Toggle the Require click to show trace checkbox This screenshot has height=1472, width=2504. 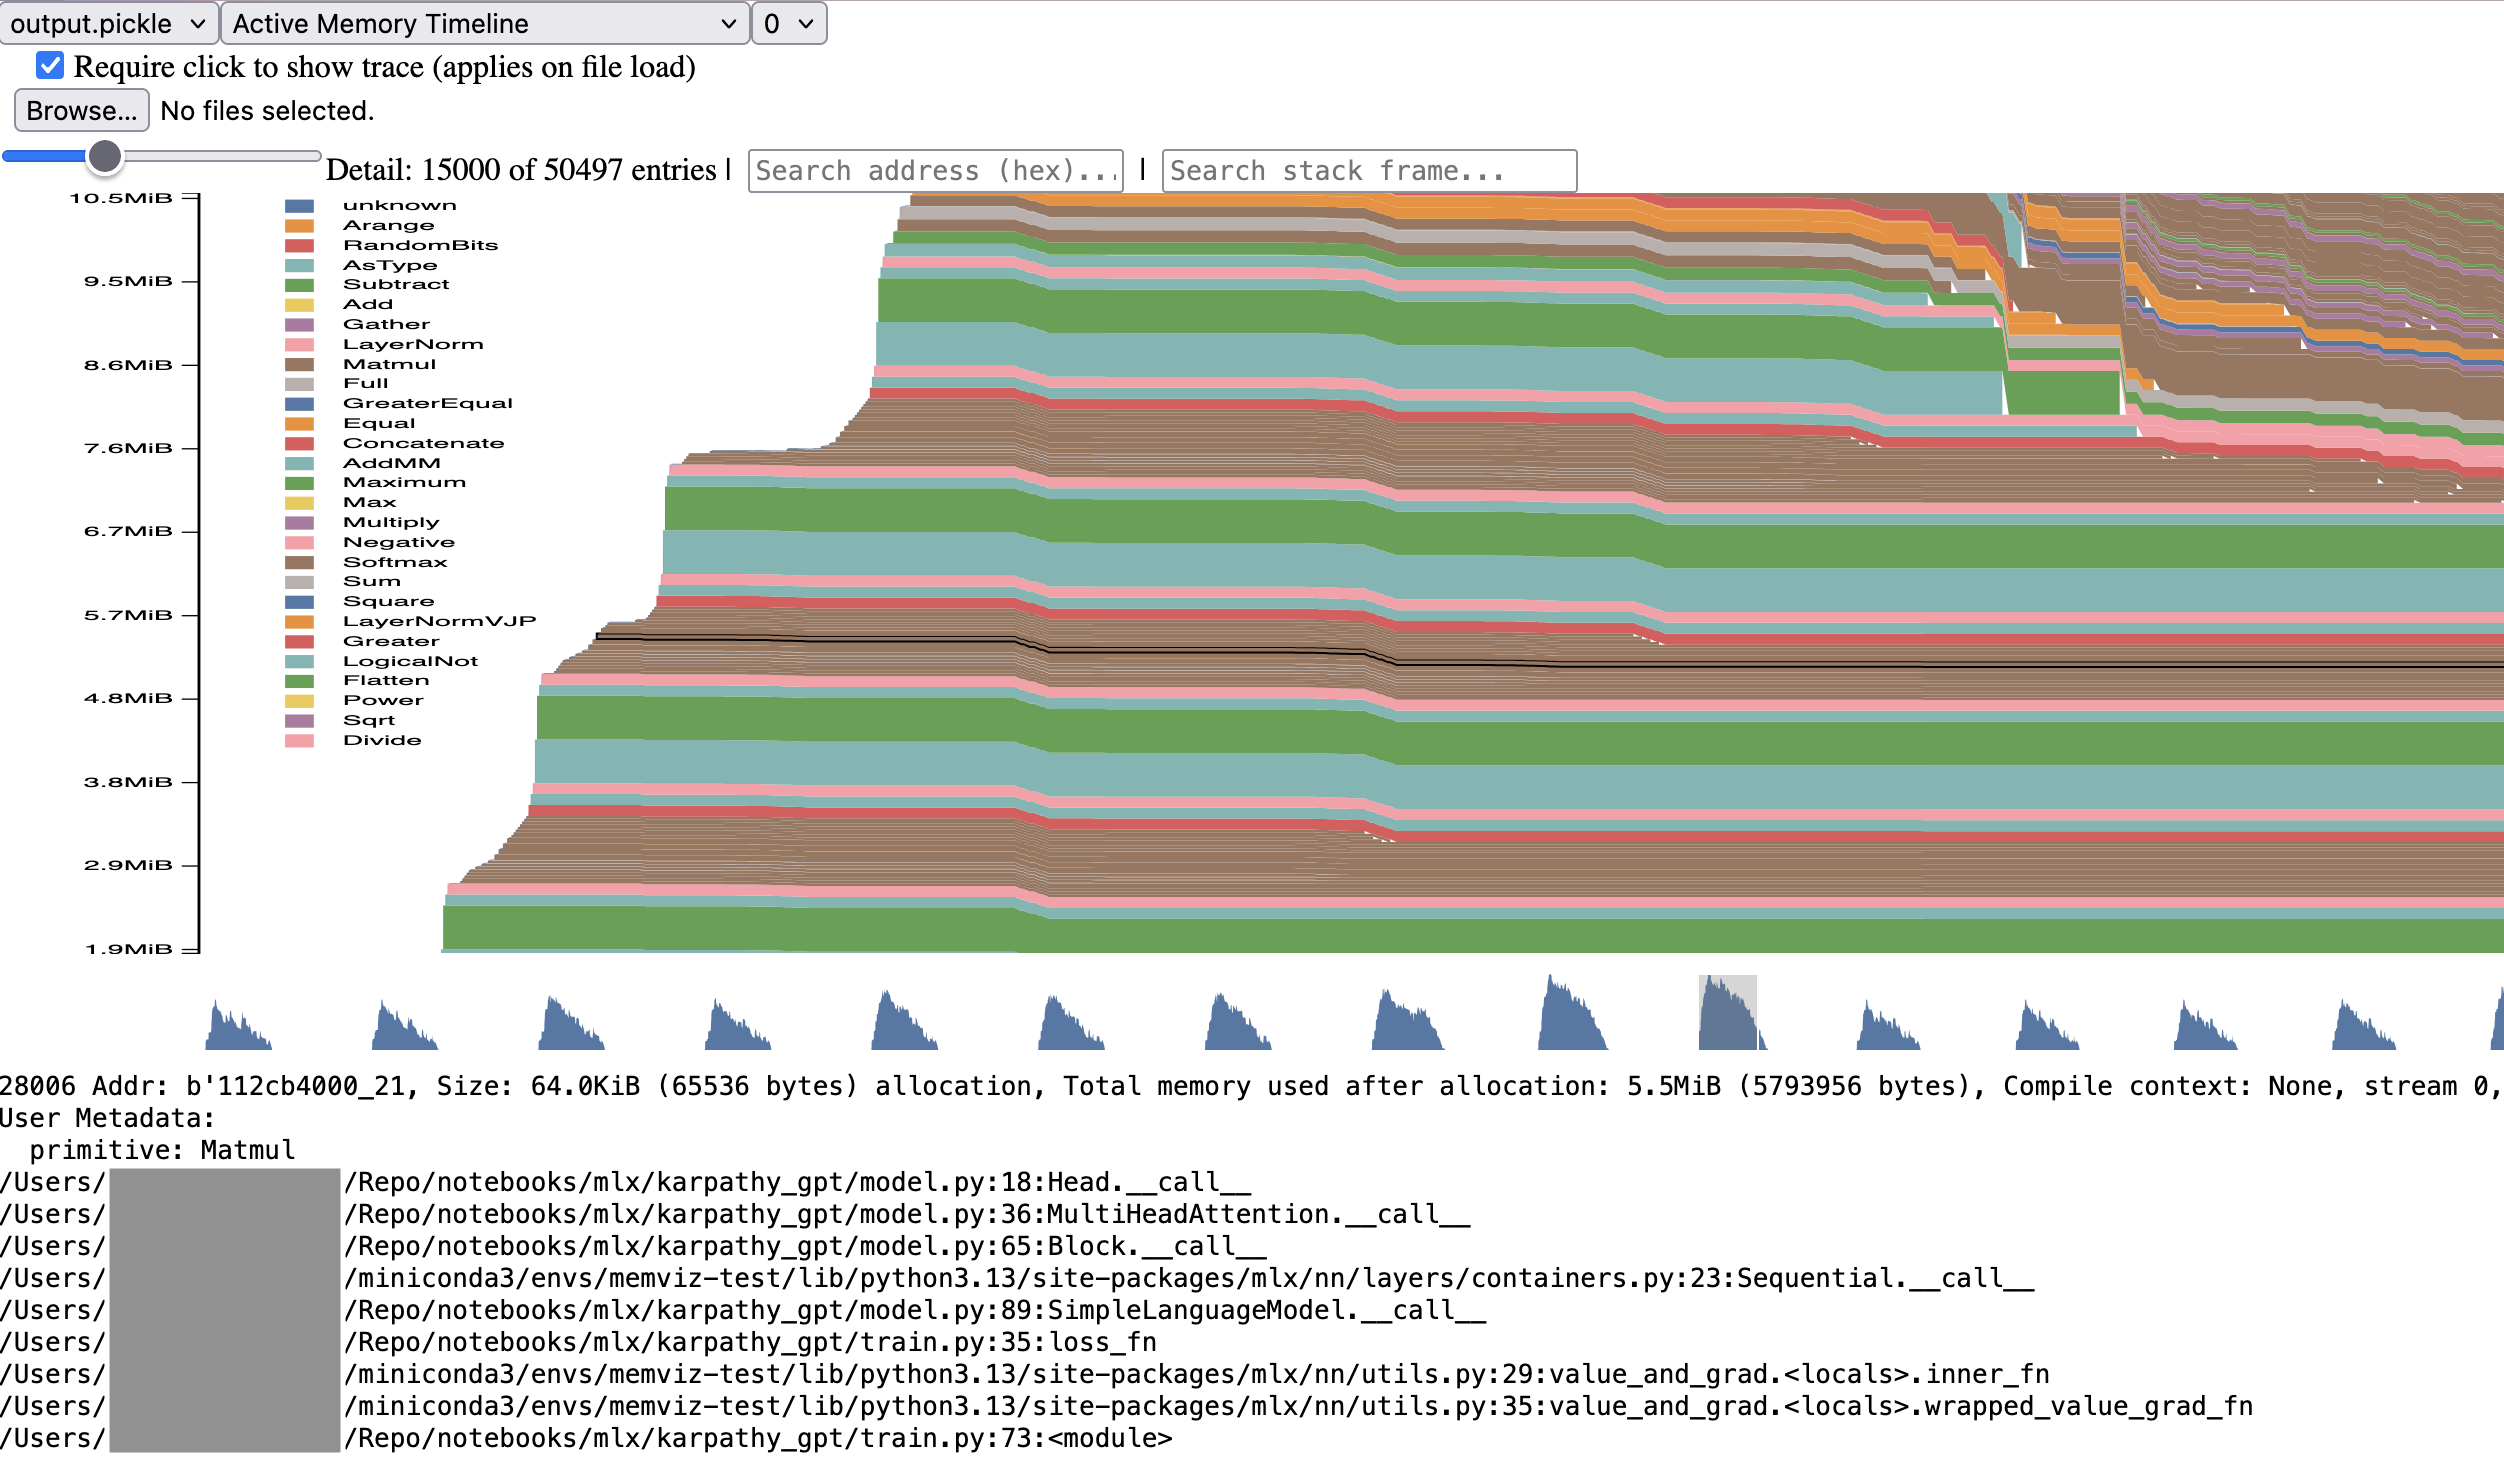[x=50, y=66]
